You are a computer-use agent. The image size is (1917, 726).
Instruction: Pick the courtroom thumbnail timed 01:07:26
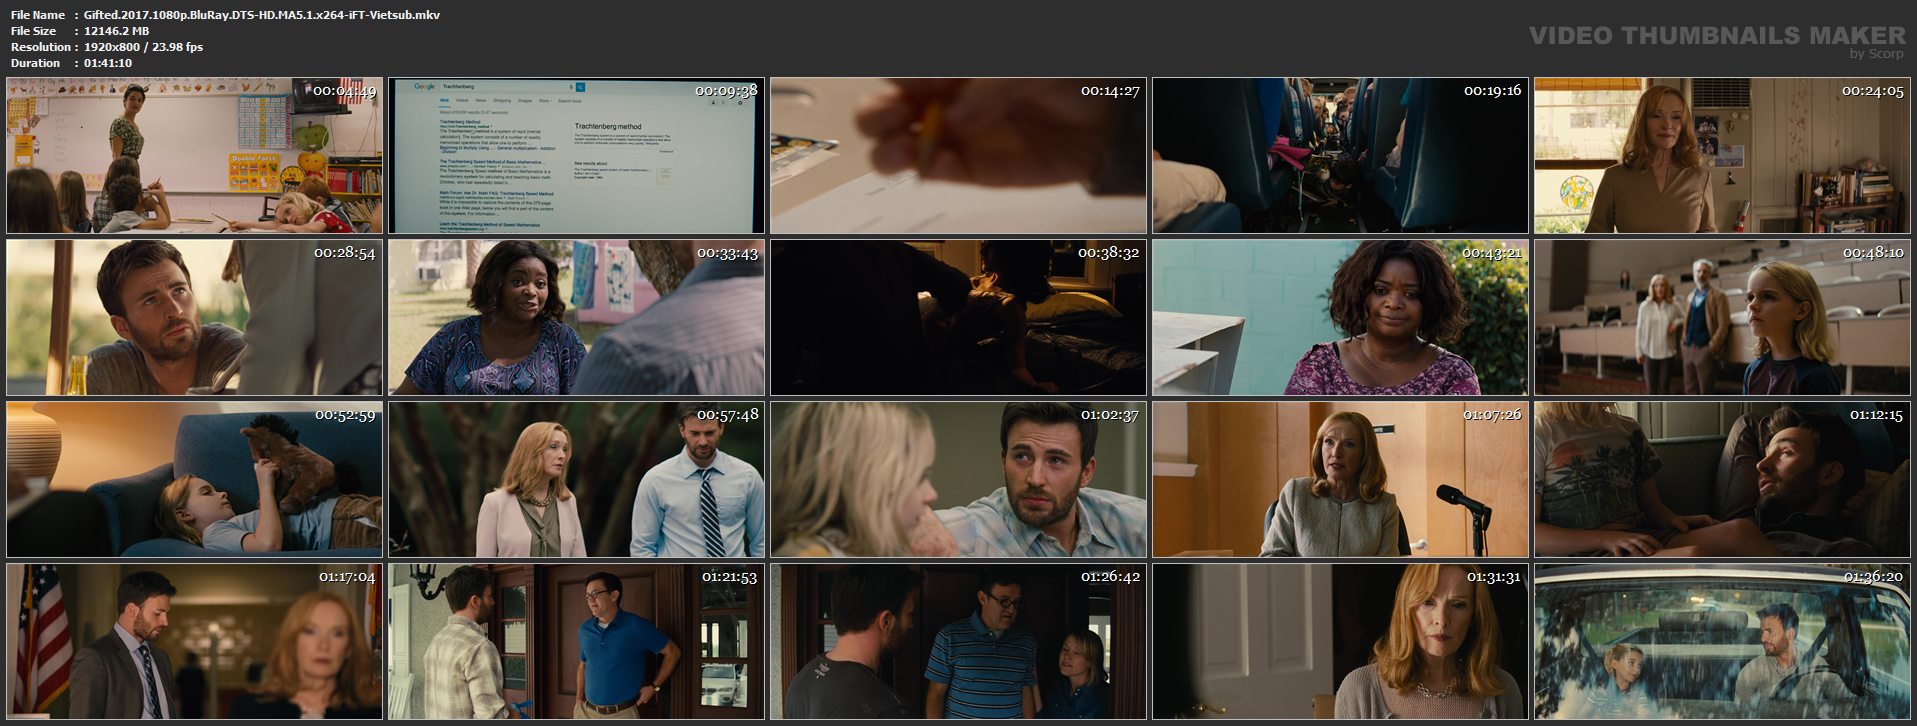coord(1340,479)
